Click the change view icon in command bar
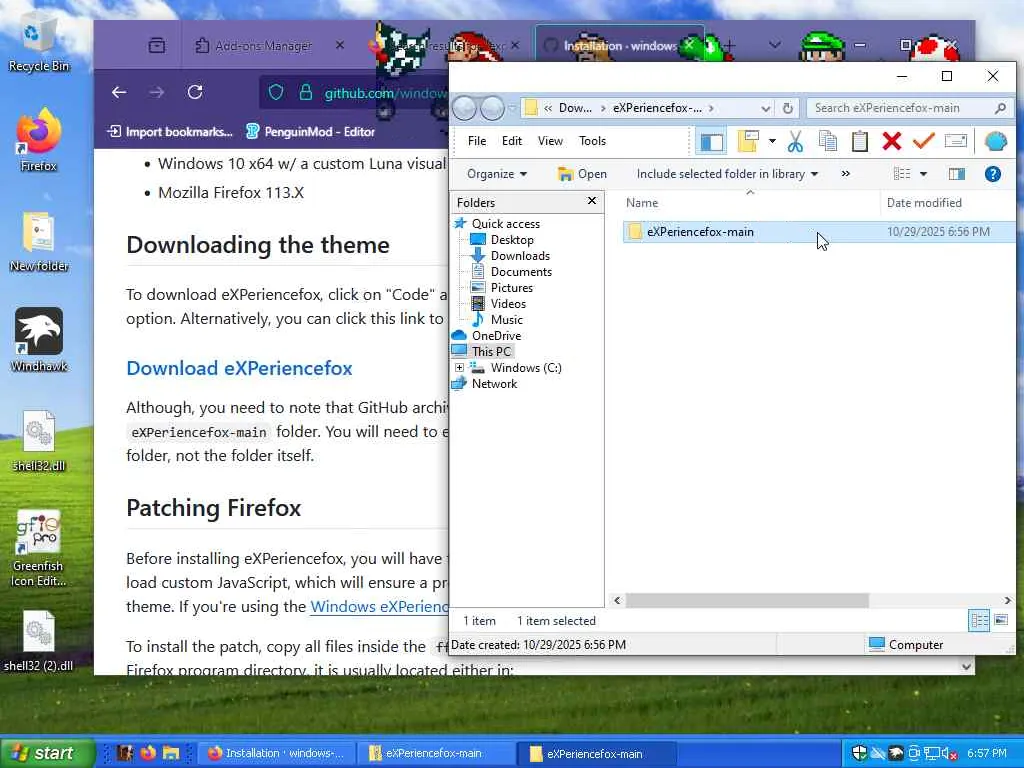This screenshot has width=1024, height=768. [902, 174]
